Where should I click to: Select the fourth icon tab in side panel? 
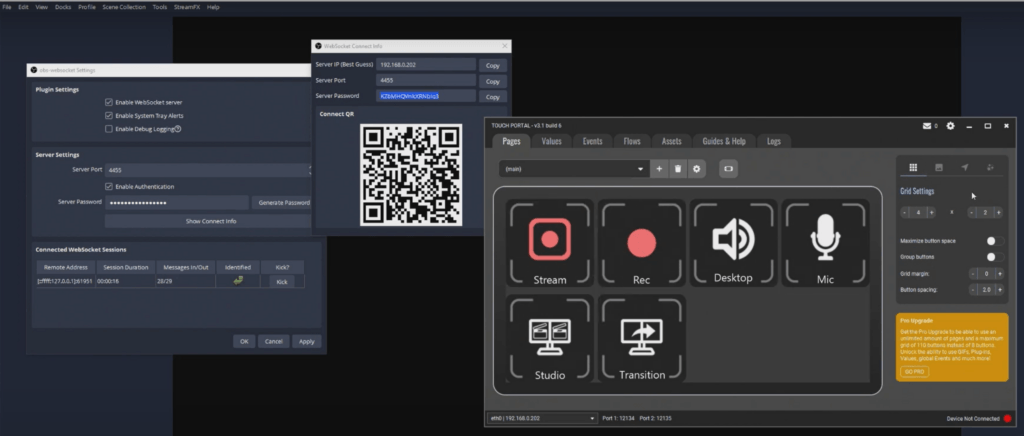(x=990, y=168)
